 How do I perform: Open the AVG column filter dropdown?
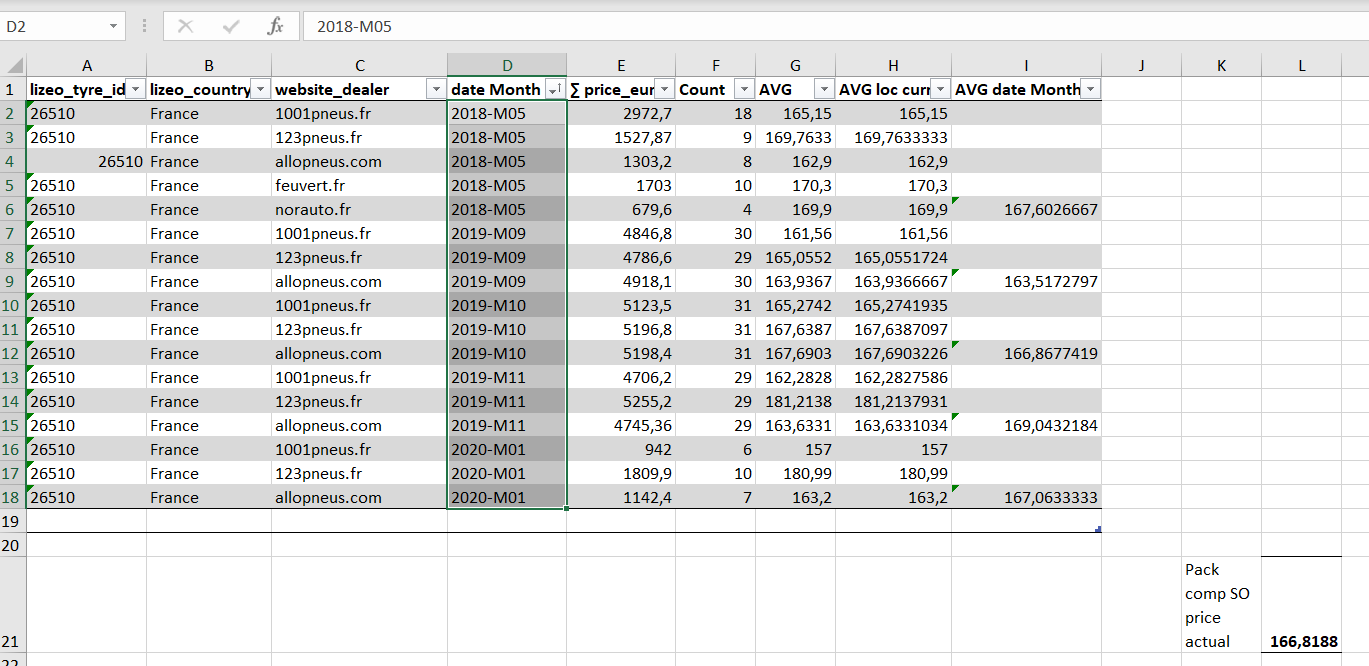point(823,90)
